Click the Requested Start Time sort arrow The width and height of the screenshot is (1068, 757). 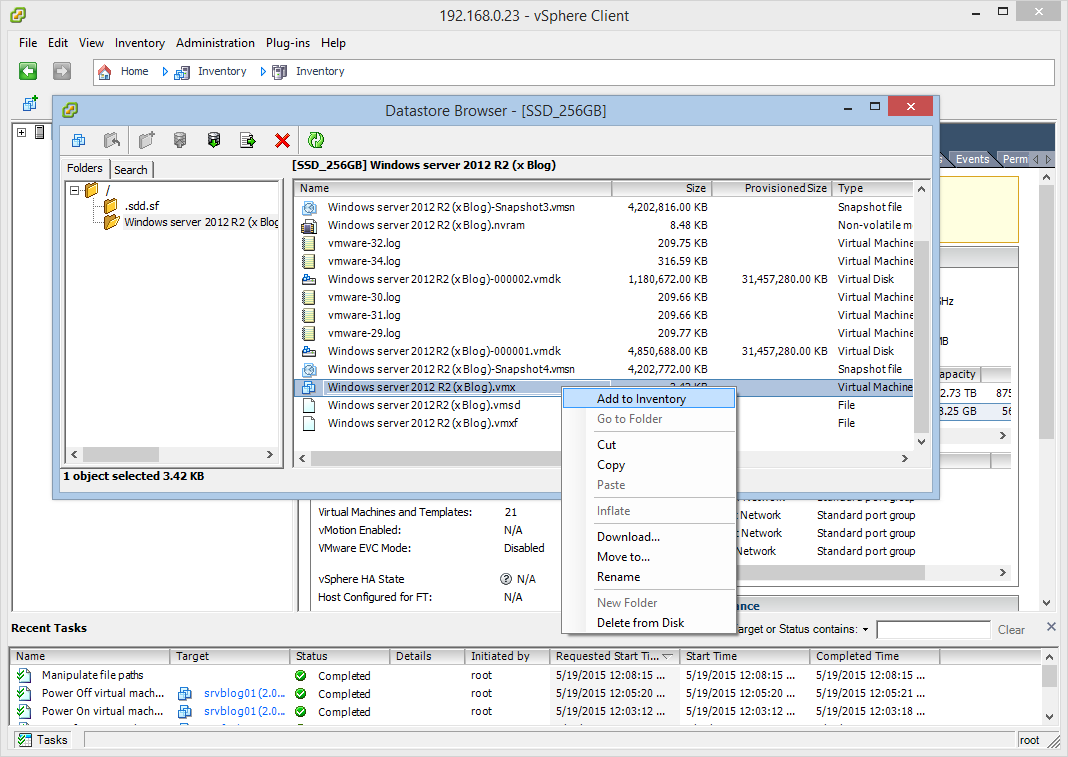(668, 656)
